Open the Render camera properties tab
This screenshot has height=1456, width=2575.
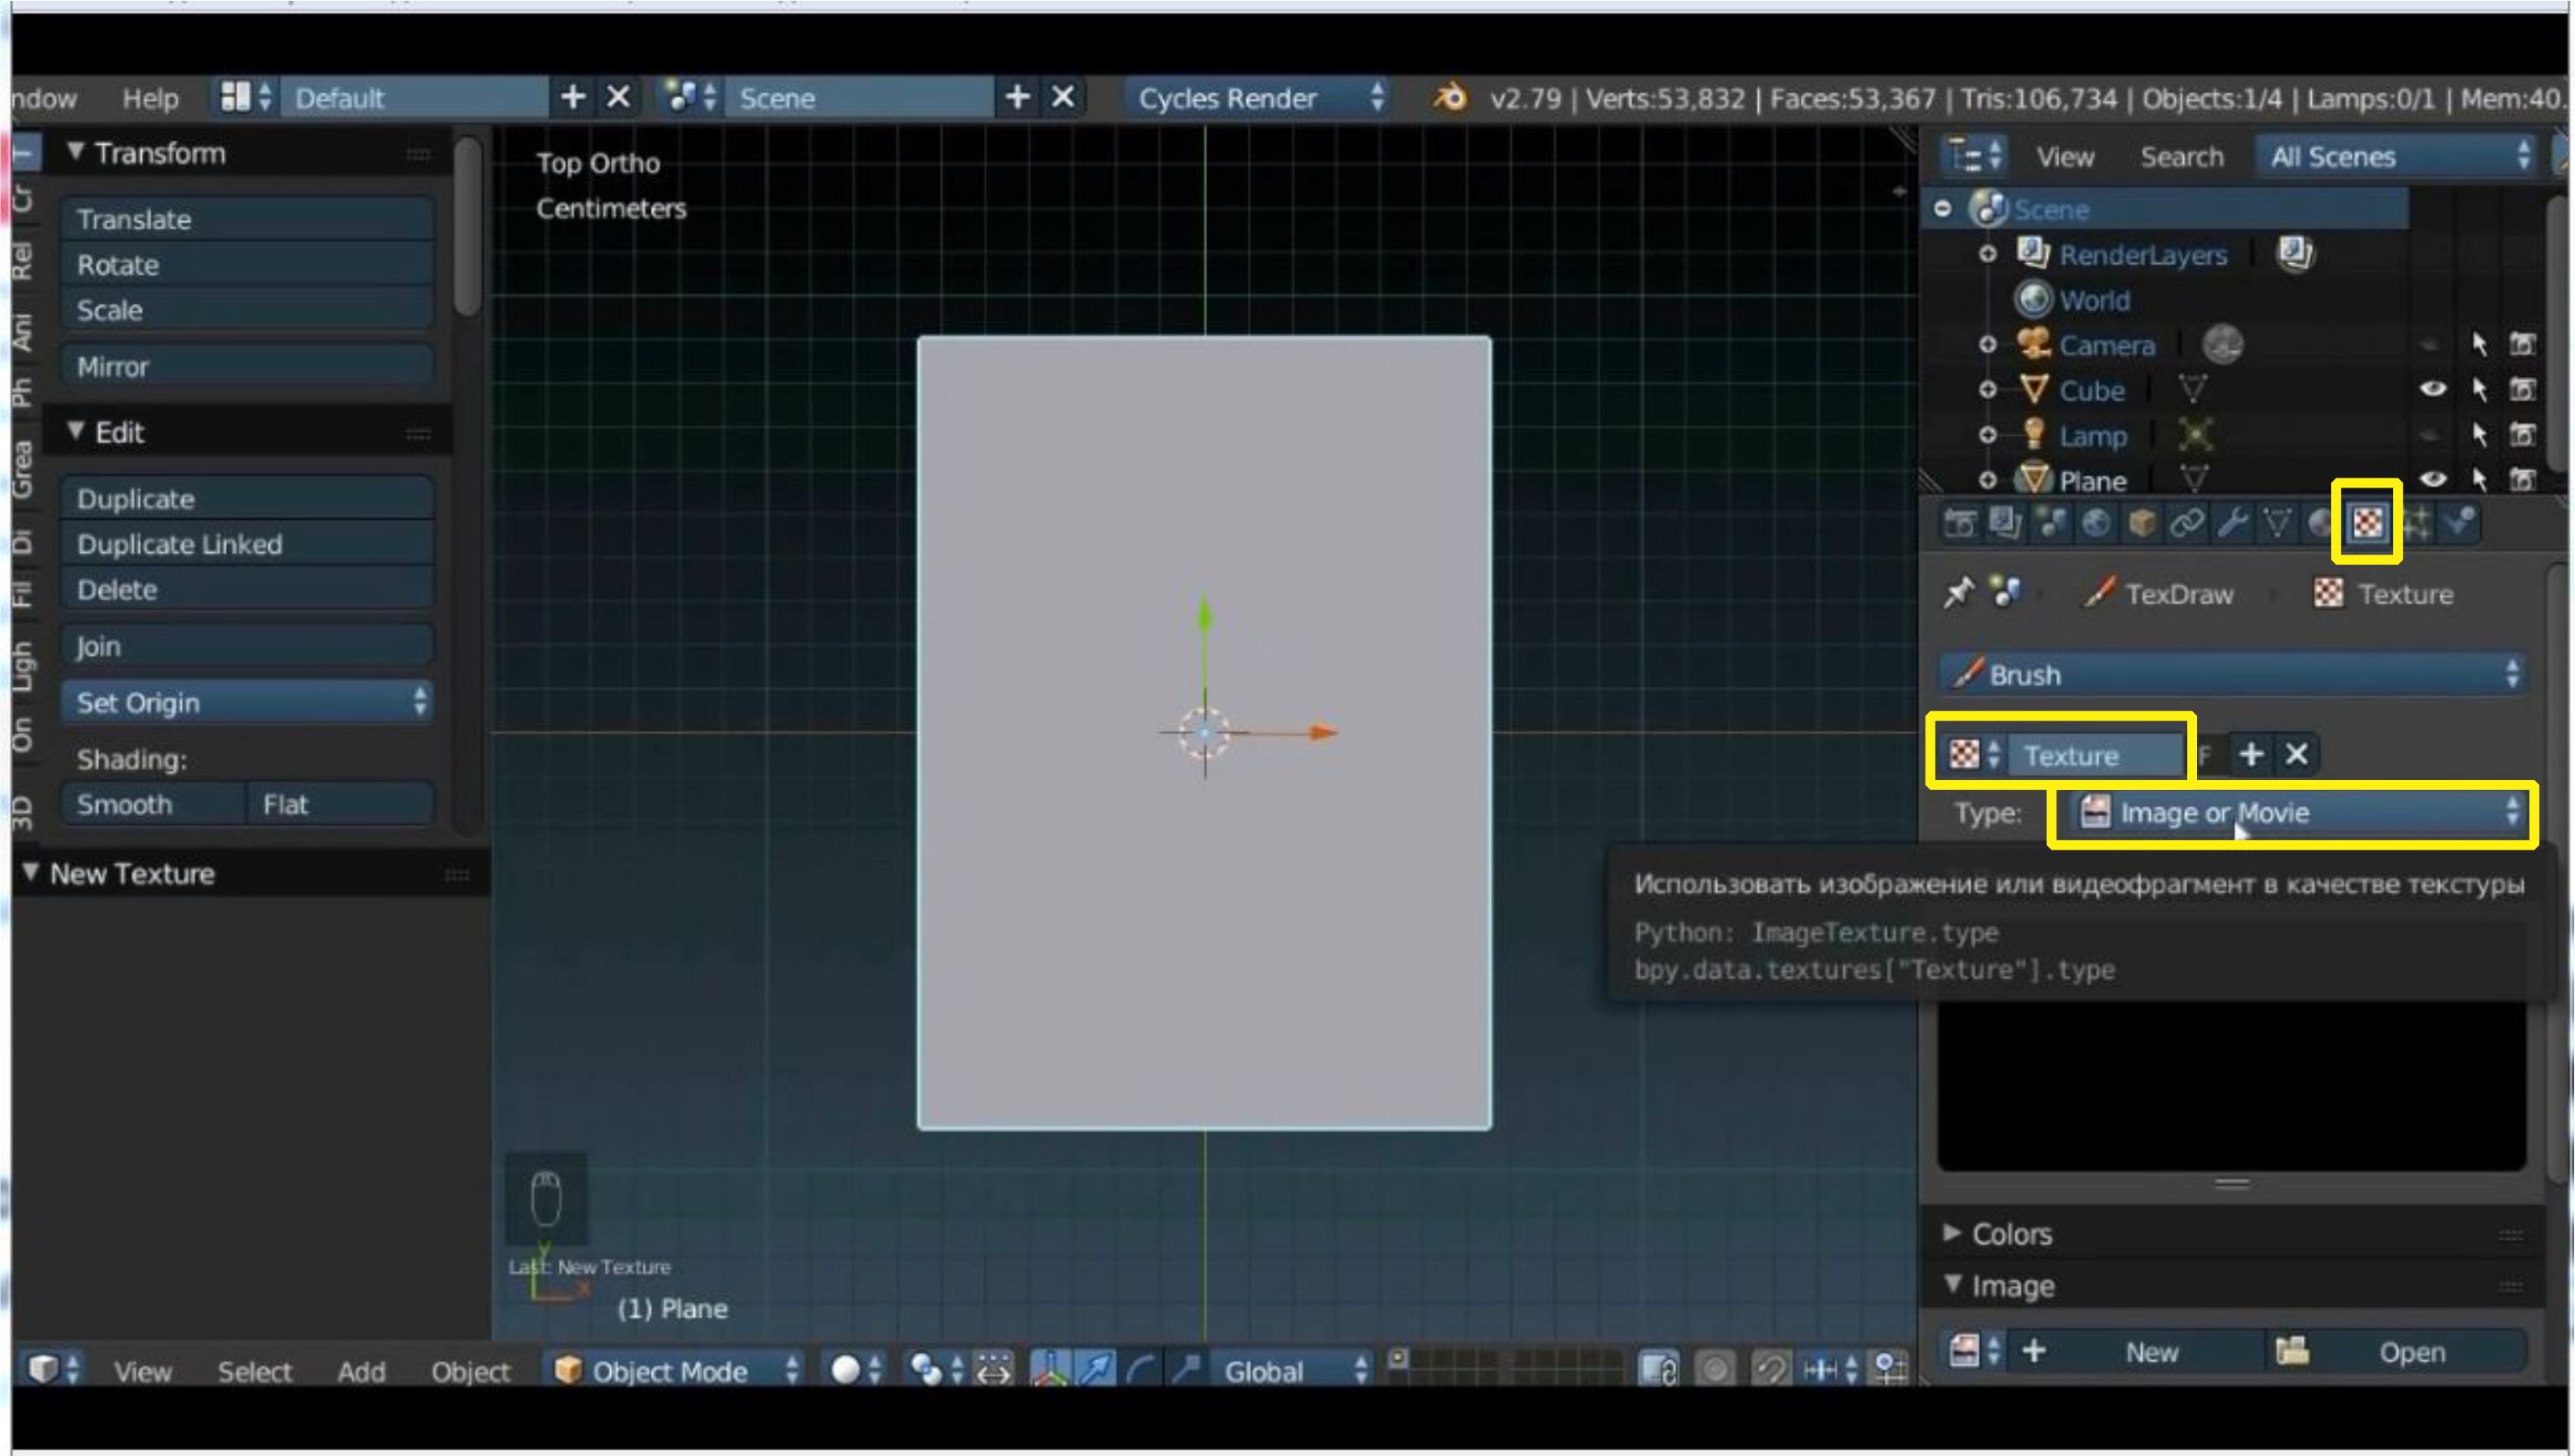coord(1959,523)
